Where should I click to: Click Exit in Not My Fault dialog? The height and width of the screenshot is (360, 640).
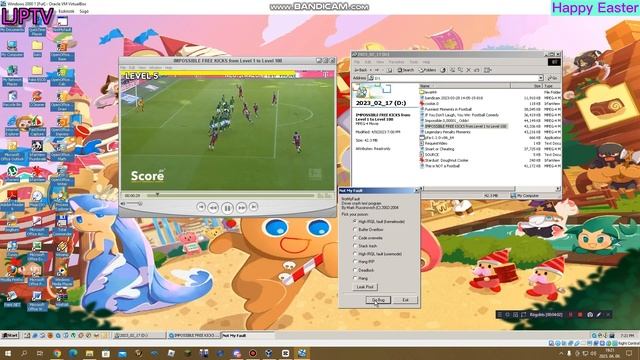405,300
